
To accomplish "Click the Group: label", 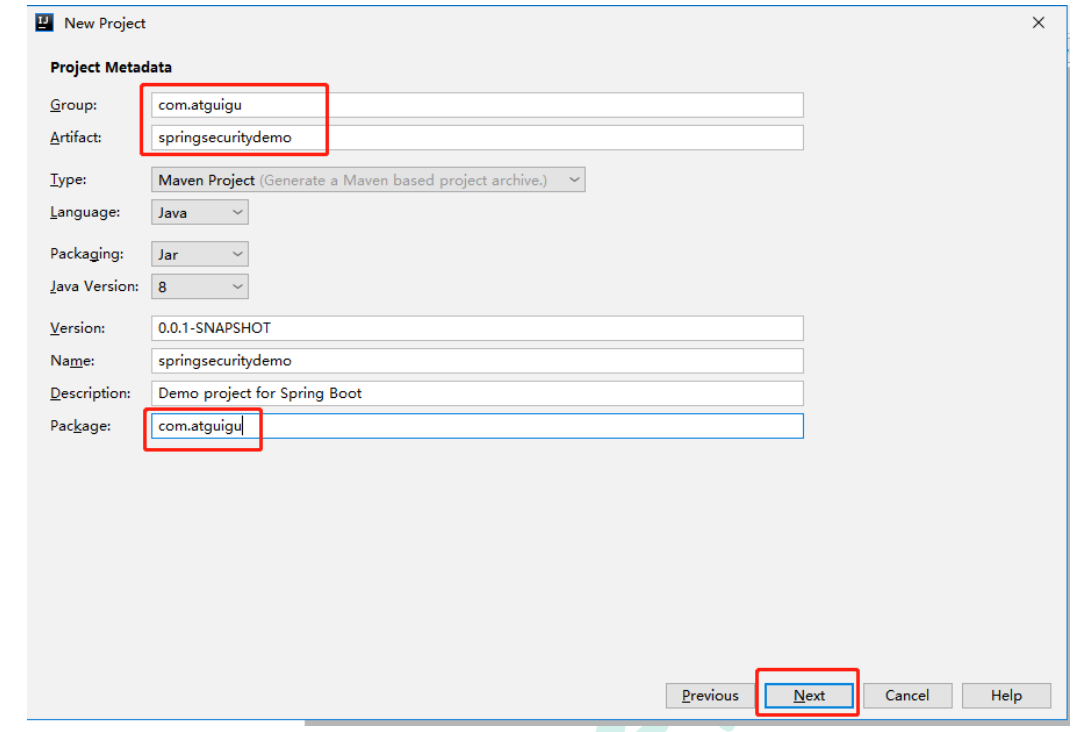I will 74,105.
